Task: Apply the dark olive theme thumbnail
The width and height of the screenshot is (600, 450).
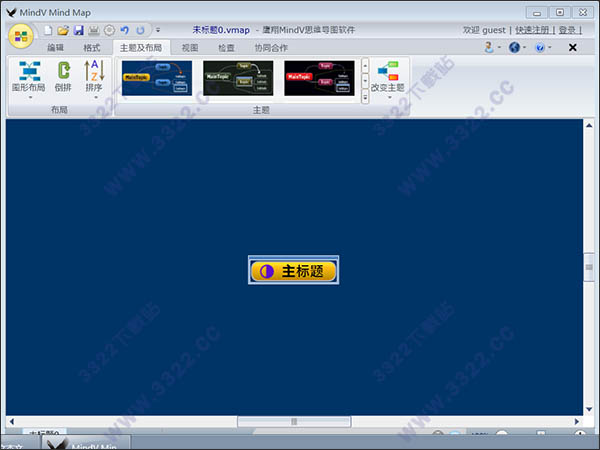Action: [238, 78]
